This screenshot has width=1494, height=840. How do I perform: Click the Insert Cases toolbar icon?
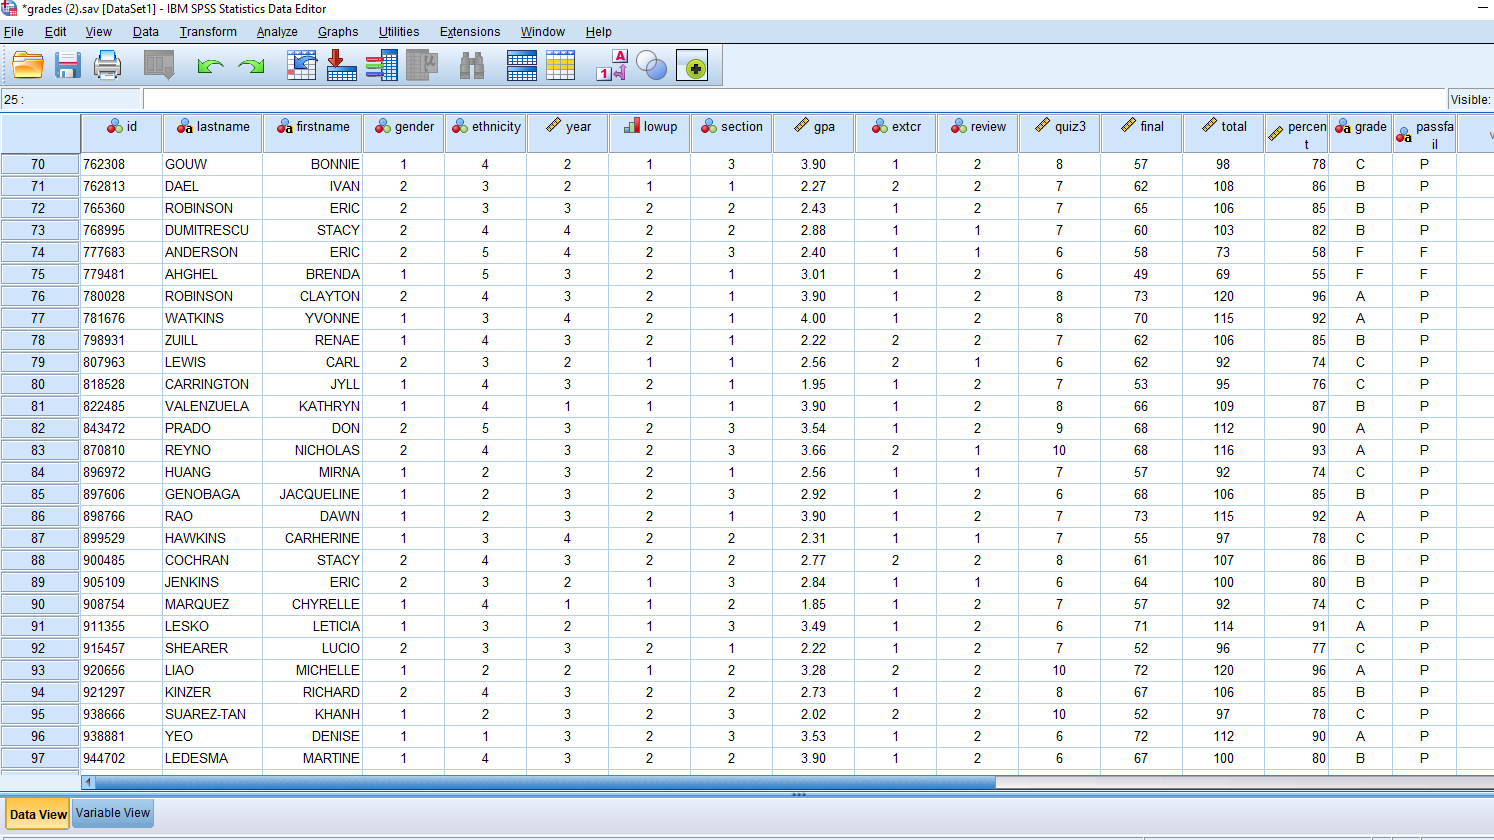521,64
